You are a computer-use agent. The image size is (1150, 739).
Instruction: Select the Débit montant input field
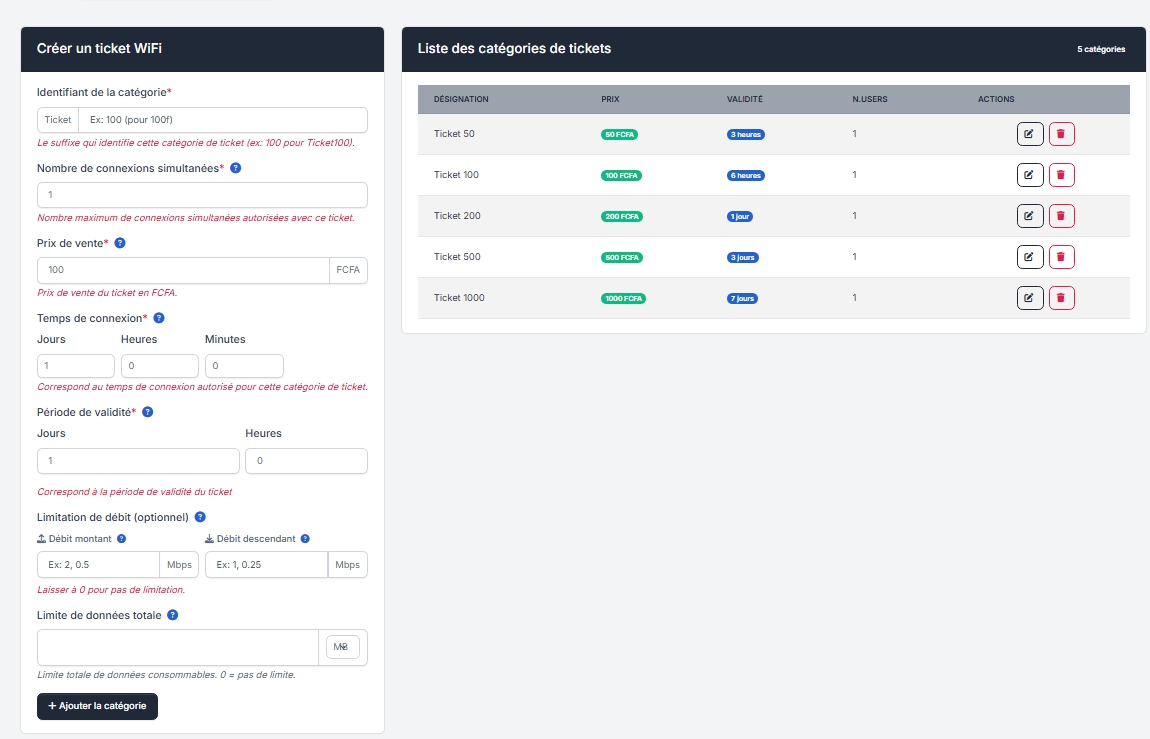point(98,565)
